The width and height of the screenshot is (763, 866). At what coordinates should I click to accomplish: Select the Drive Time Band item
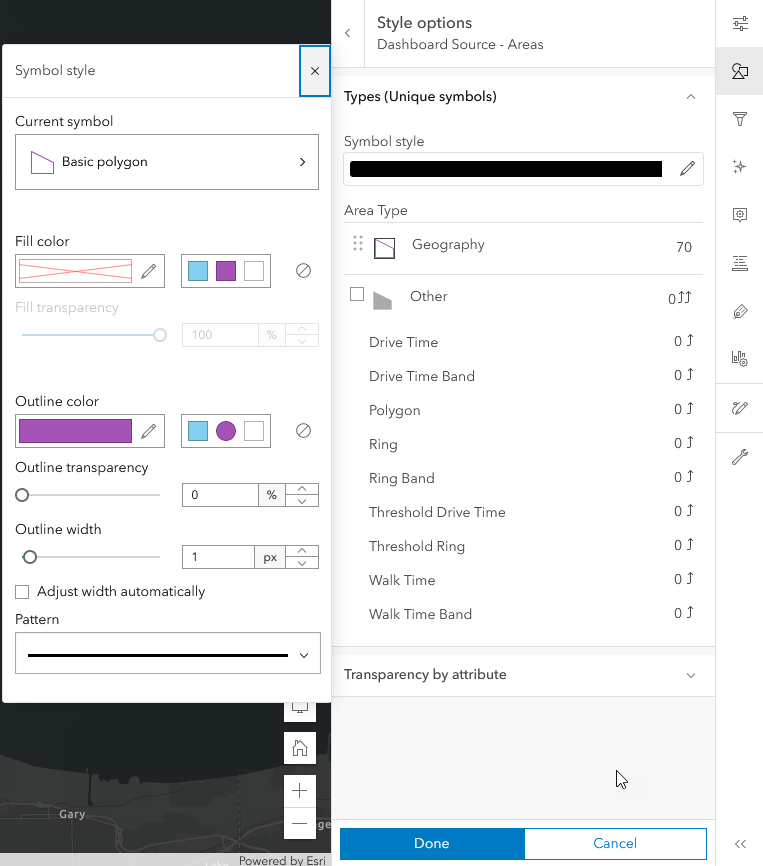click(x=421, y=376)
